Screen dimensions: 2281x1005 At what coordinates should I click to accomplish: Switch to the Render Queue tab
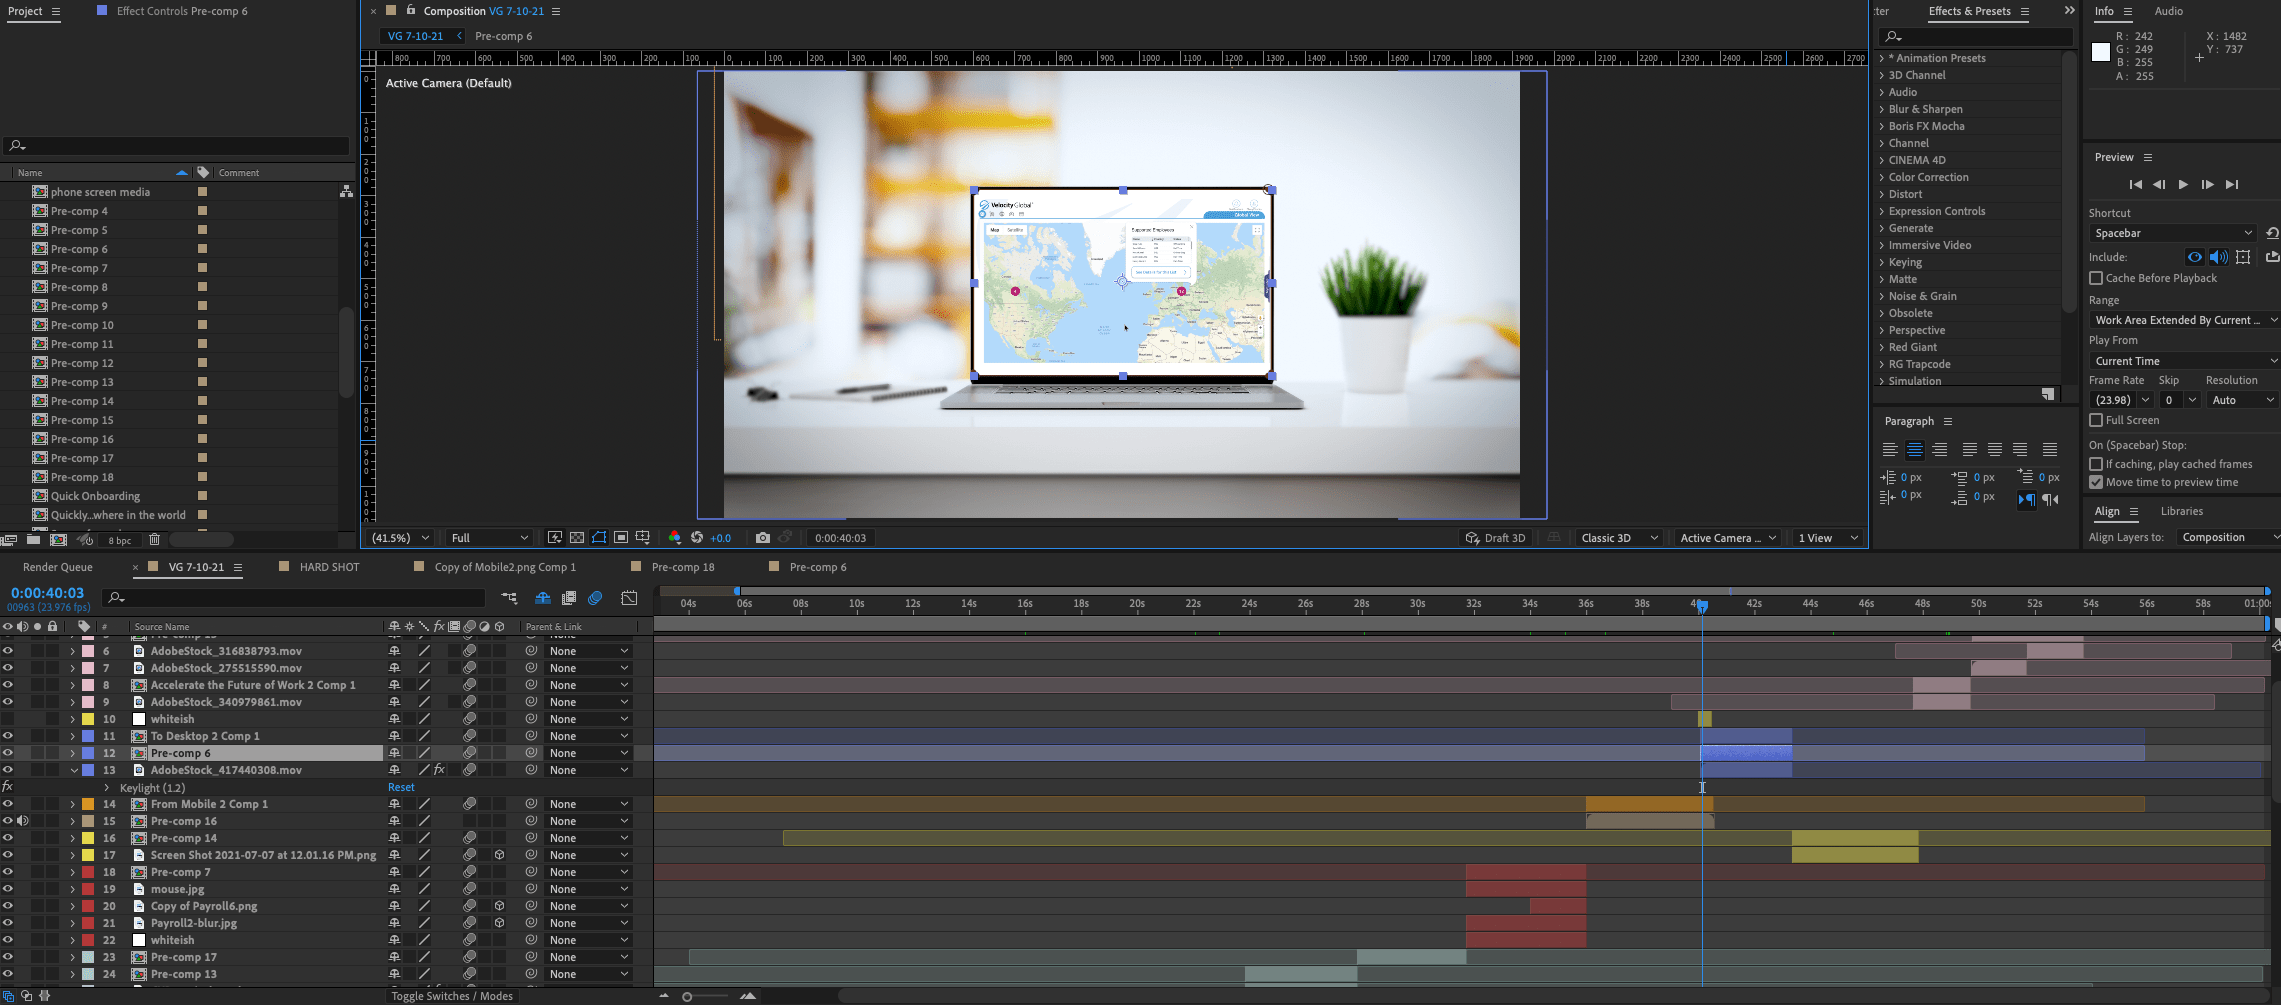[58, 567]
